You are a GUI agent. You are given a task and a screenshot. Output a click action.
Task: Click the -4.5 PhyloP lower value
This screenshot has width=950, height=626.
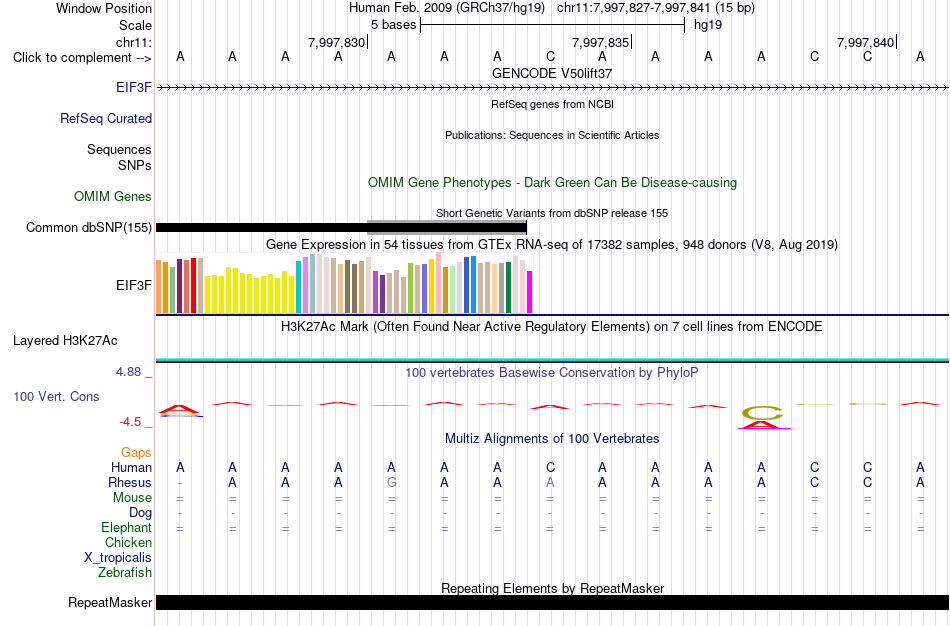click(130, 422)
